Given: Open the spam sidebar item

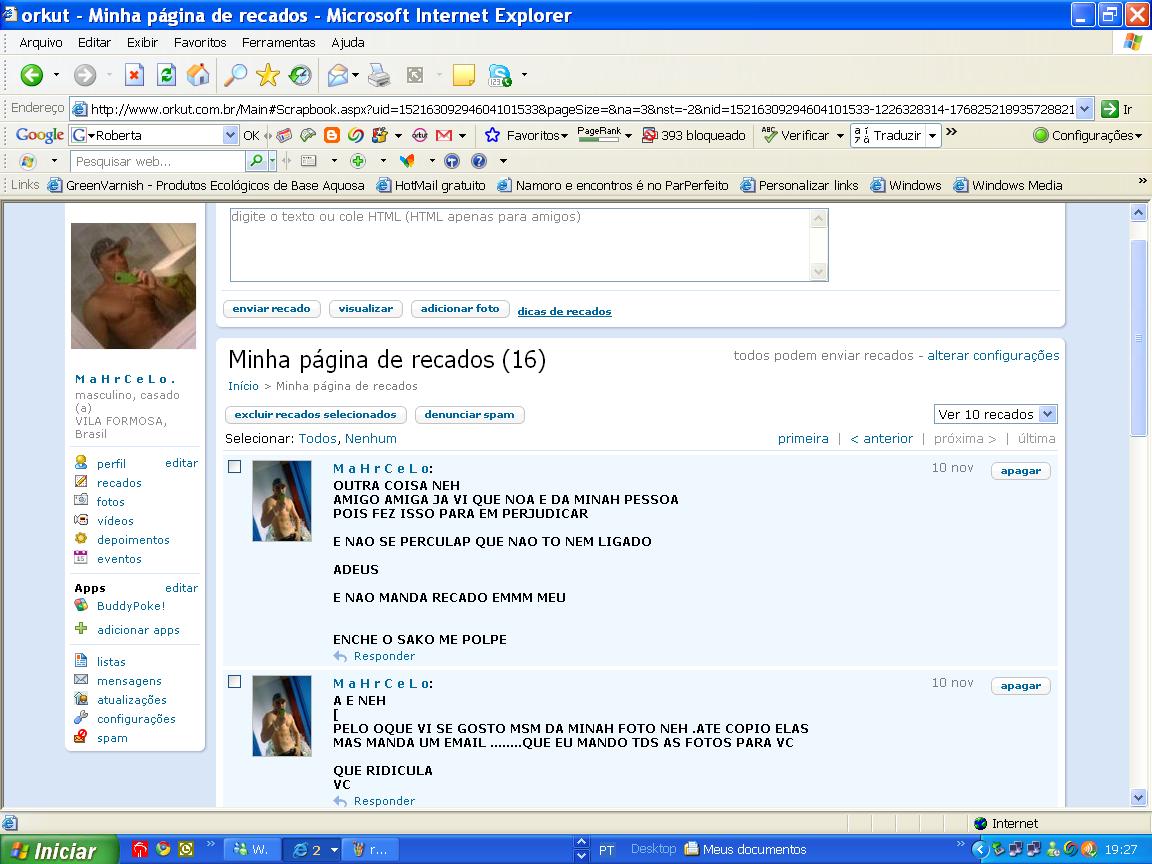Looking at the screenshot, I should click(112, 738).
